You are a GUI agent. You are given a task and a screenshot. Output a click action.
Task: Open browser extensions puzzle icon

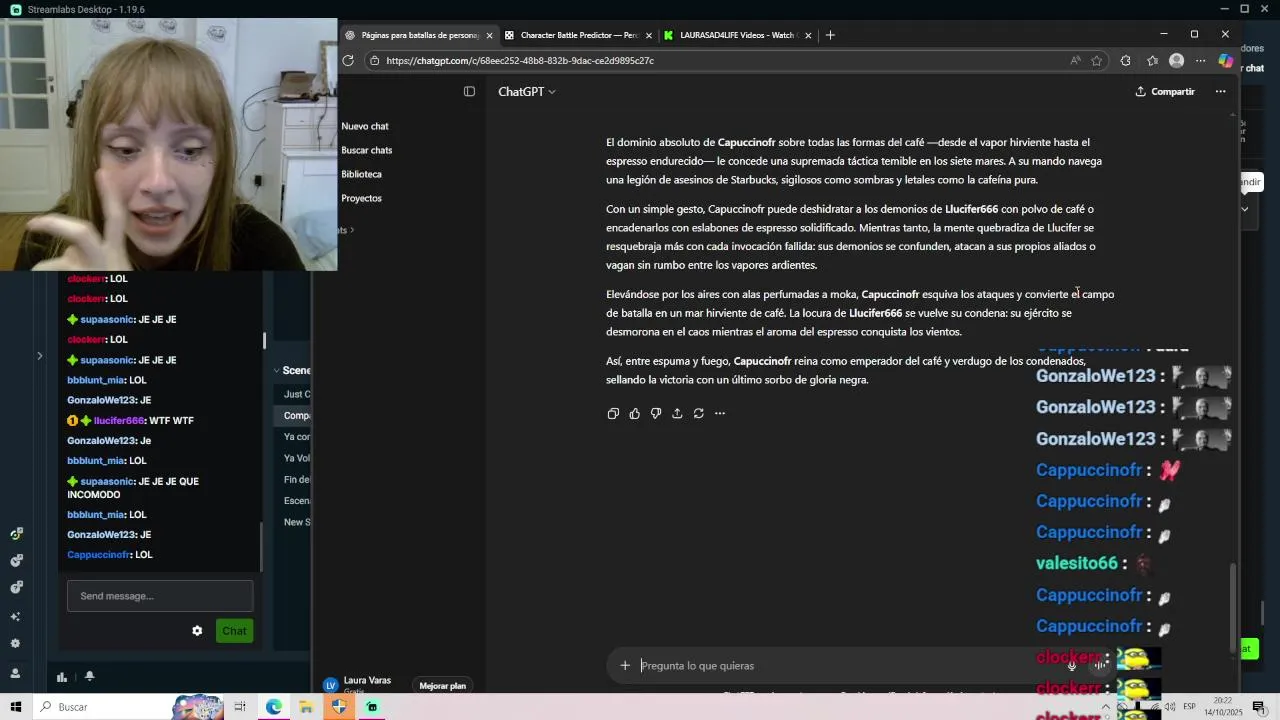(1126, 60)
